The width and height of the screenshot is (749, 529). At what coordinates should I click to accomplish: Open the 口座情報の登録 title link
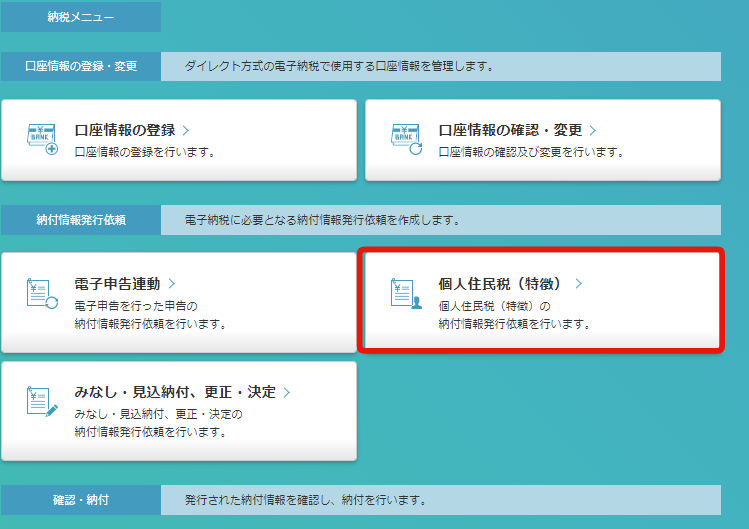tap(125, 130)
